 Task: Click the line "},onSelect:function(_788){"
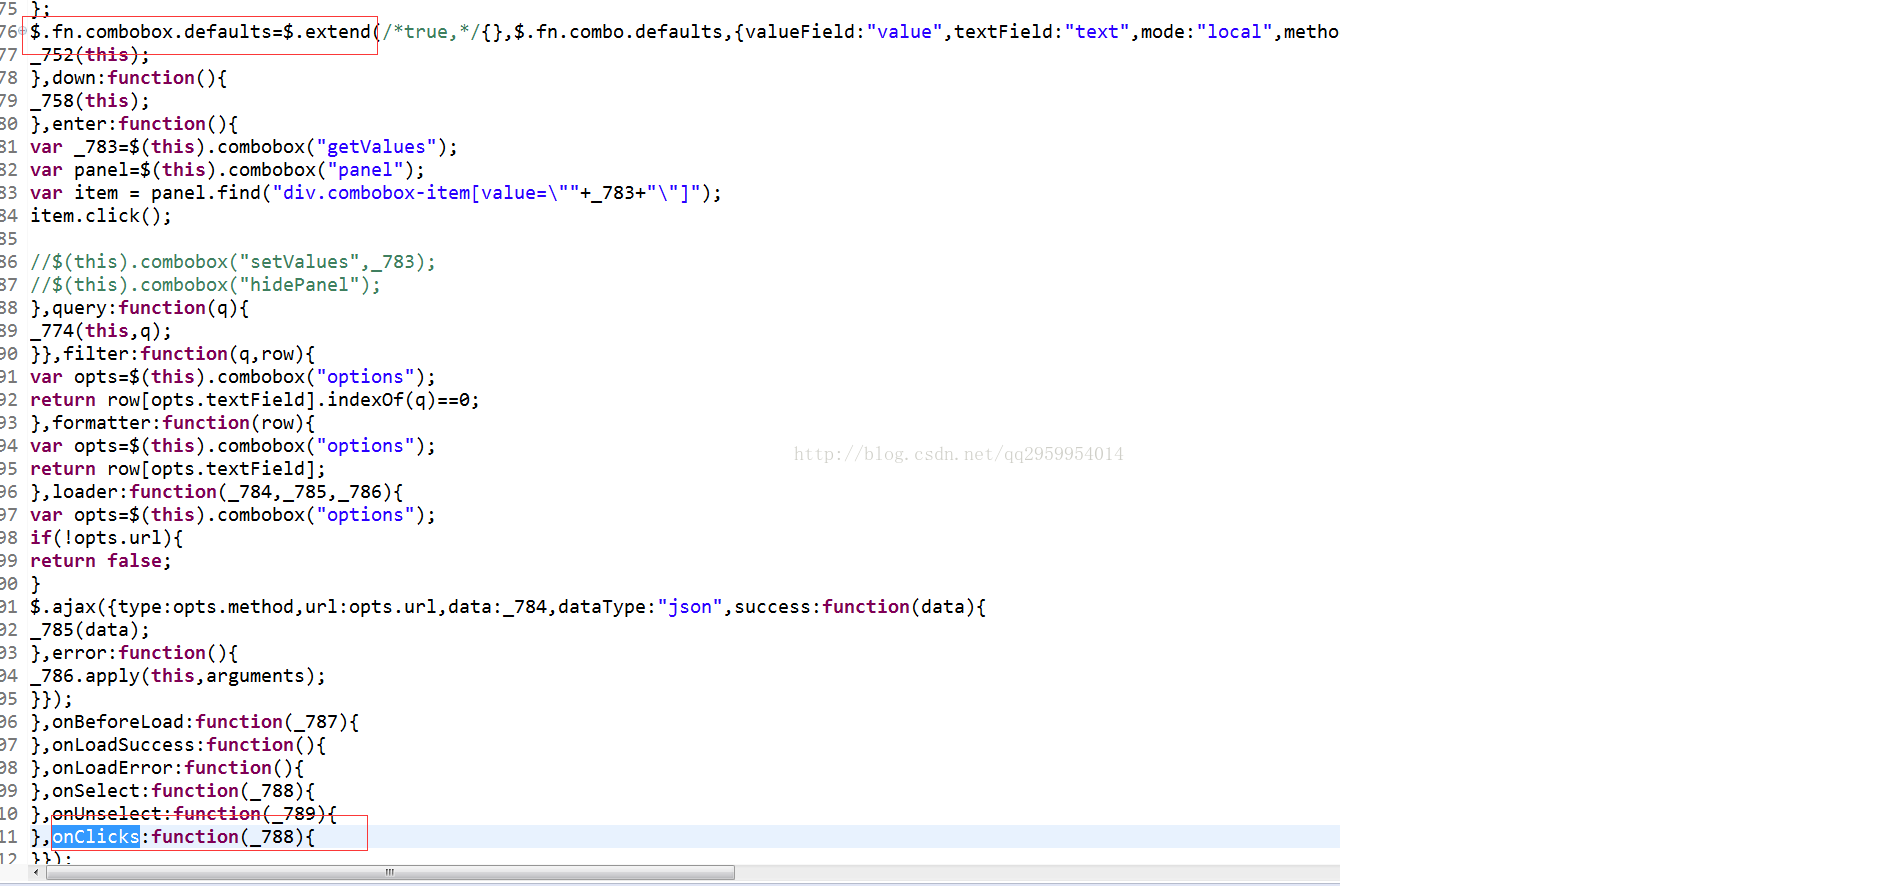point(173,791)
